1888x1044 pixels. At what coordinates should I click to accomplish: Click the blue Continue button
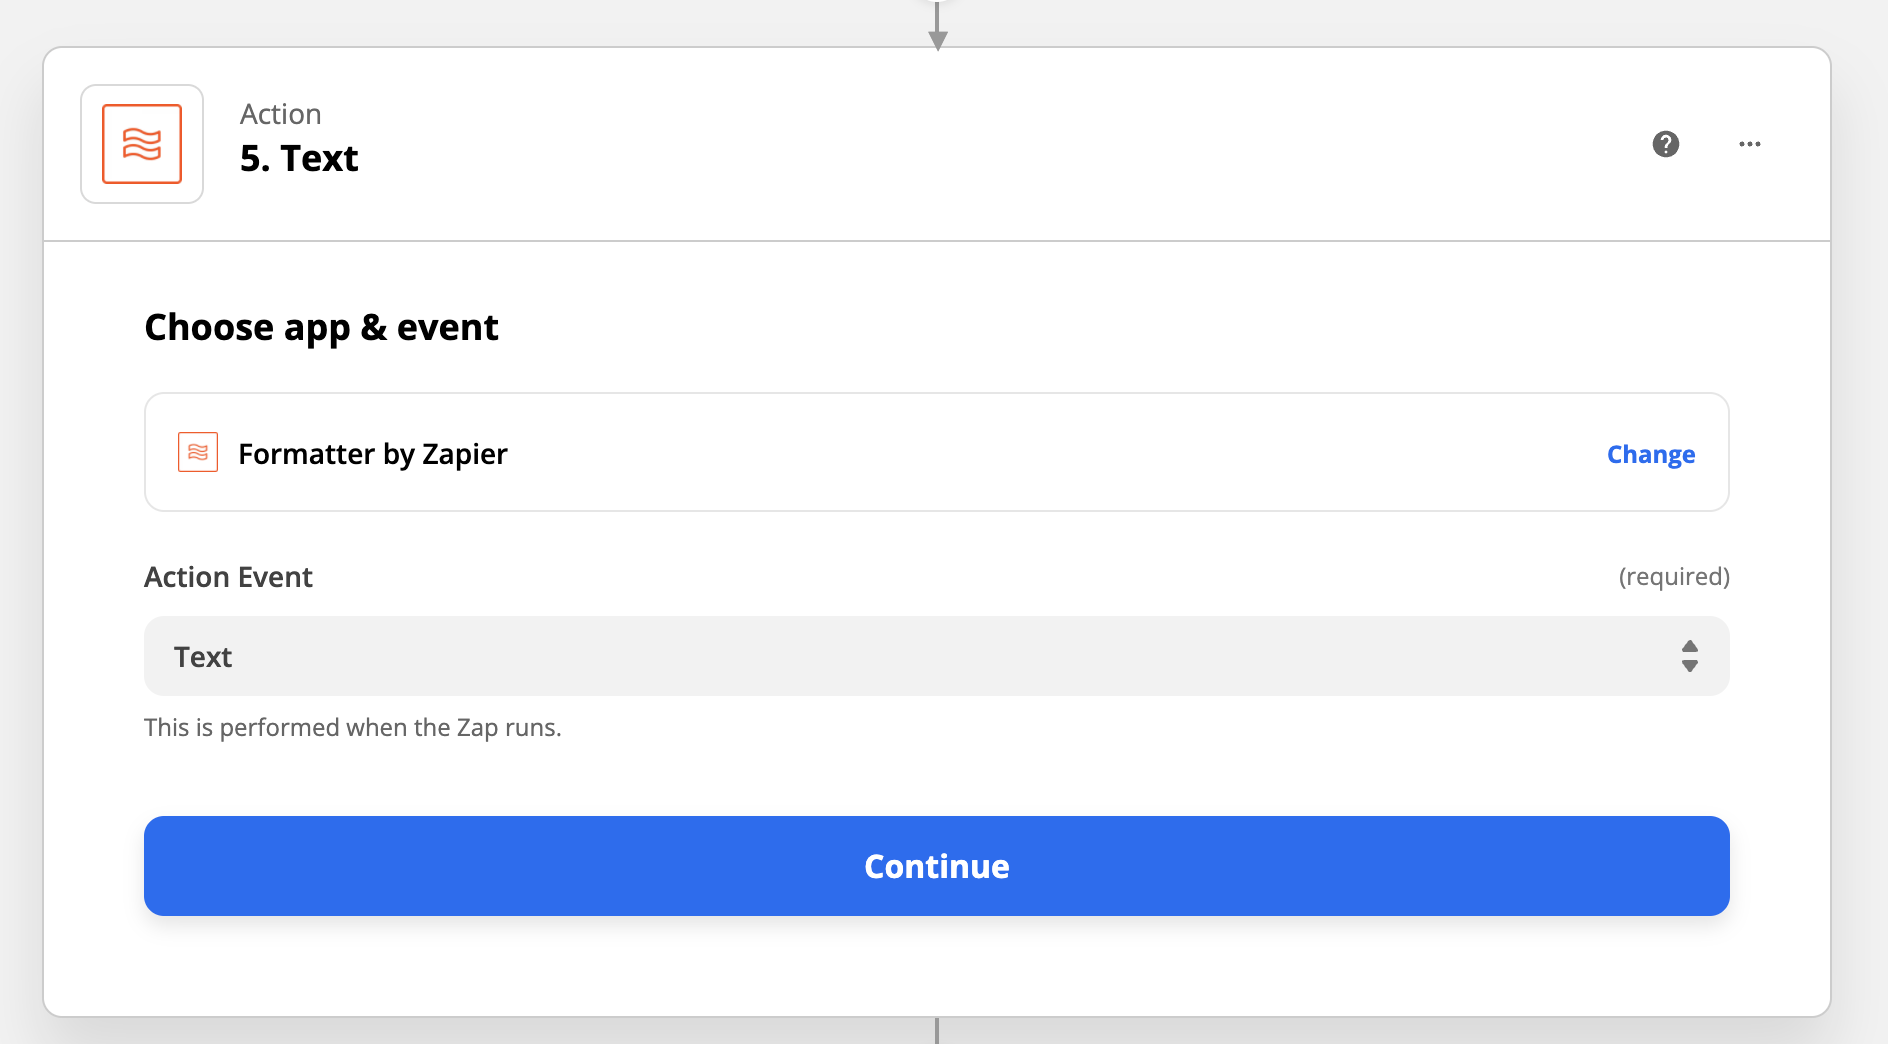937,866
